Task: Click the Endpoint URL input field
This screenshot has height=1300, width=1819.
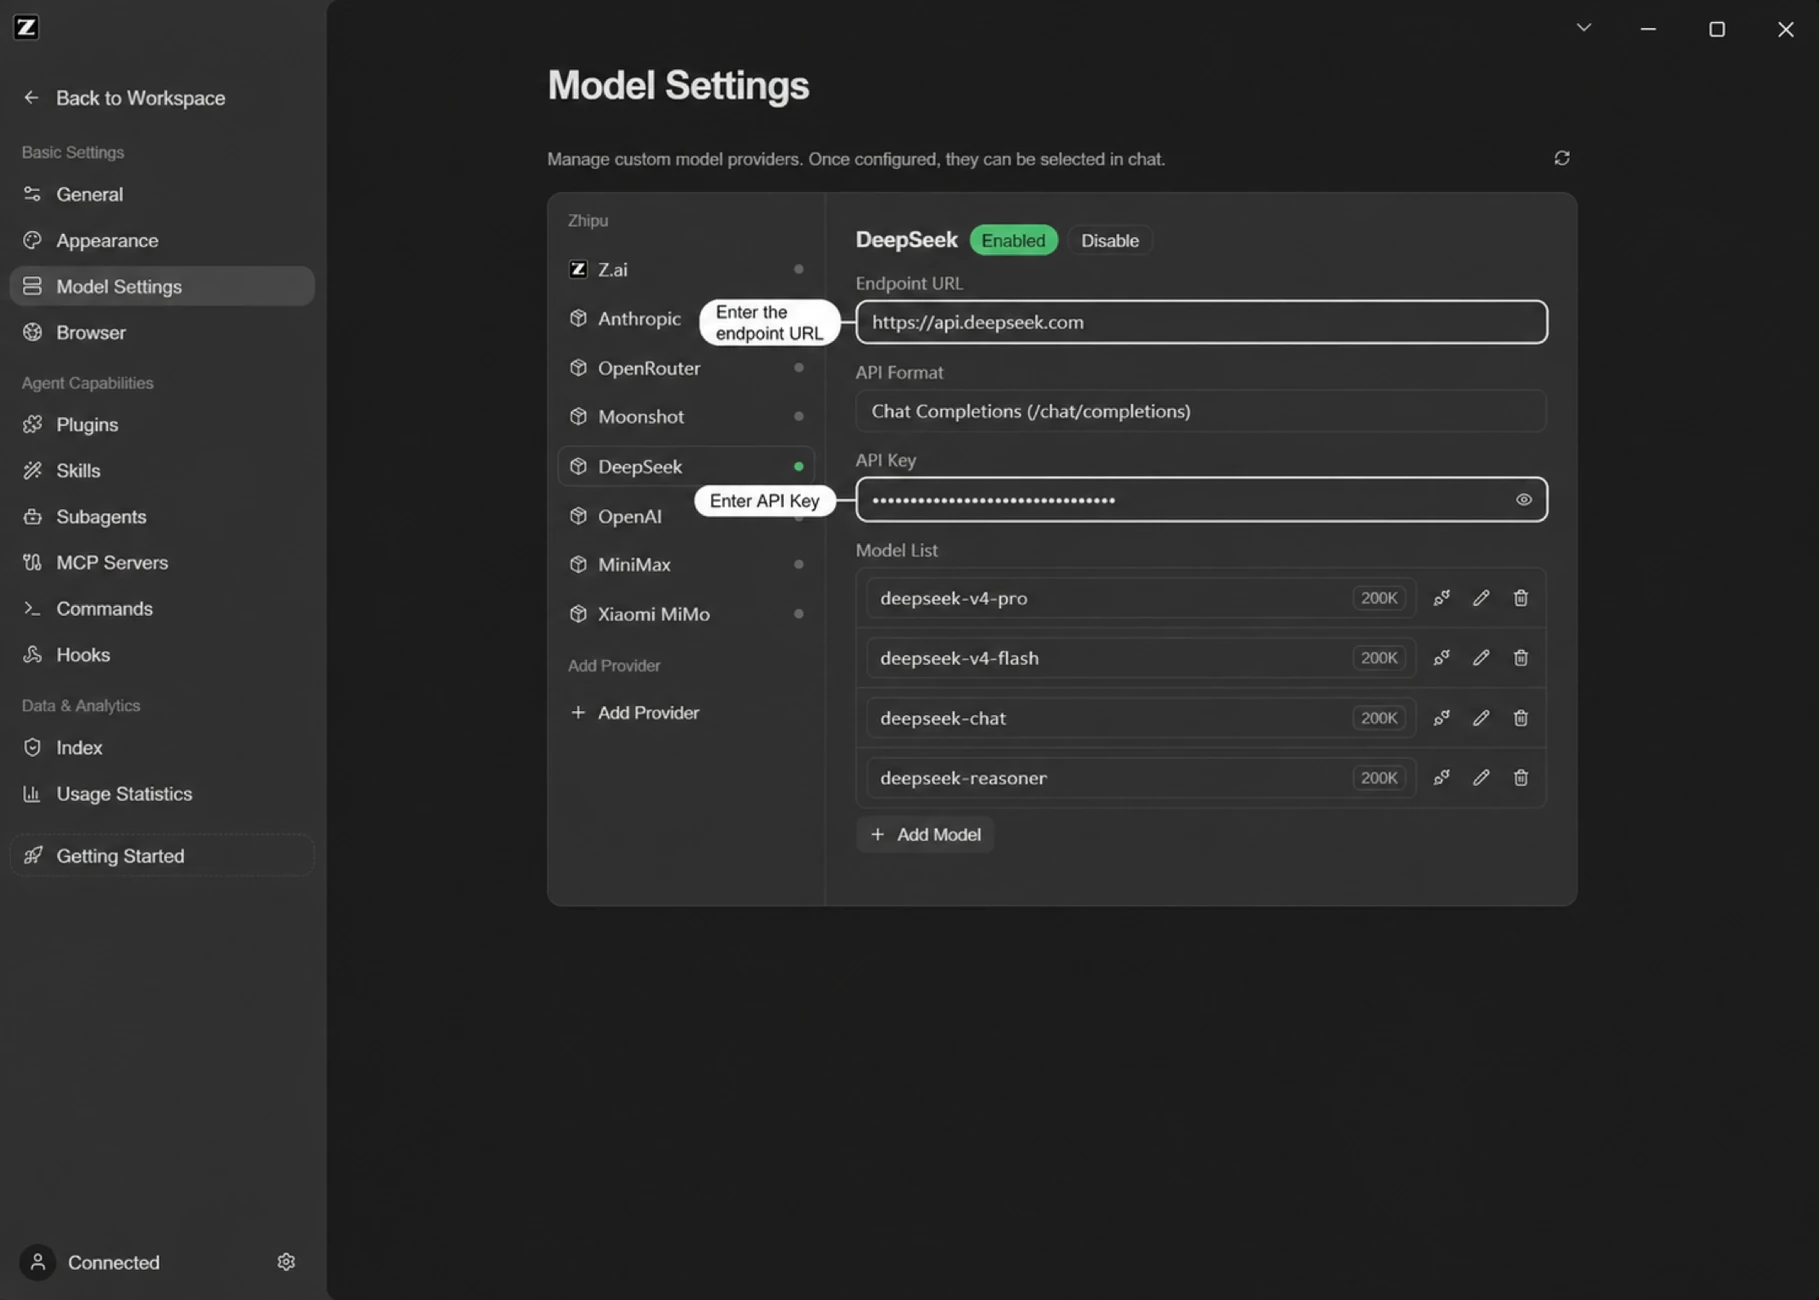Action: coord(1201,322)
